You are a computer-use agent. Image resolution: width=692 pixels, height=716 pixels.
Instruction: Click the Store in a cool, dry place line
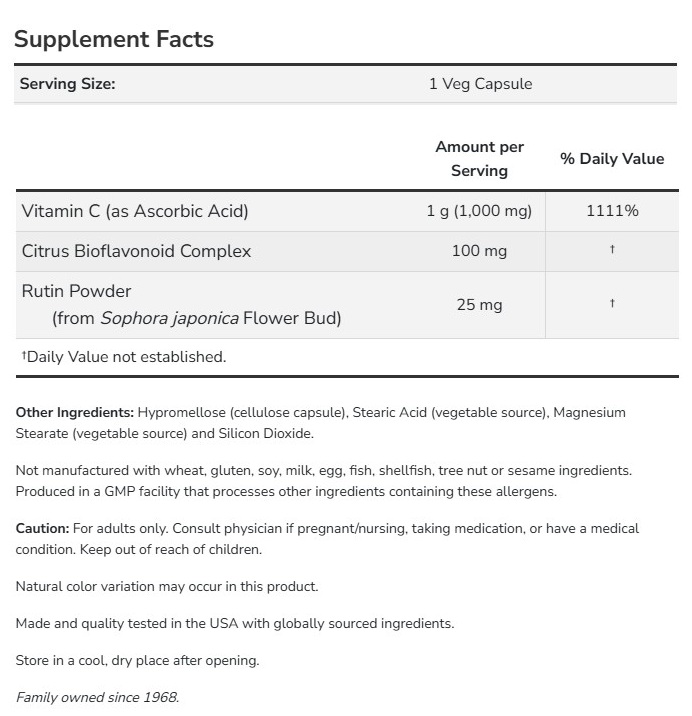click(x=138, y=661)
